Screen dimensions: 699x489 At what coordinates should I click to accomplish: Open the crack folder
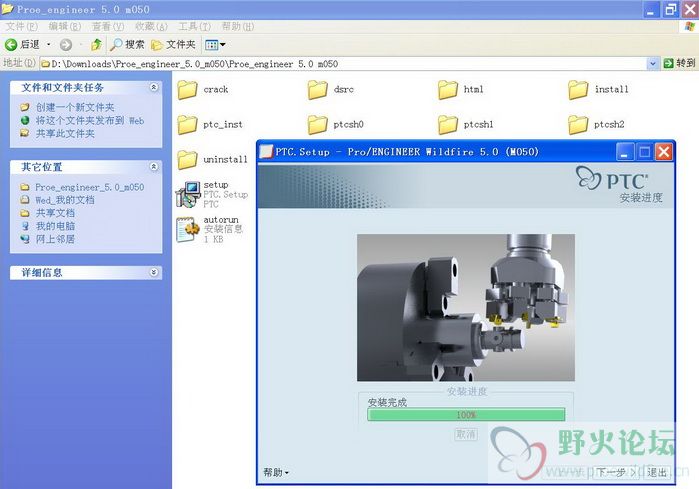coord(203,90)
